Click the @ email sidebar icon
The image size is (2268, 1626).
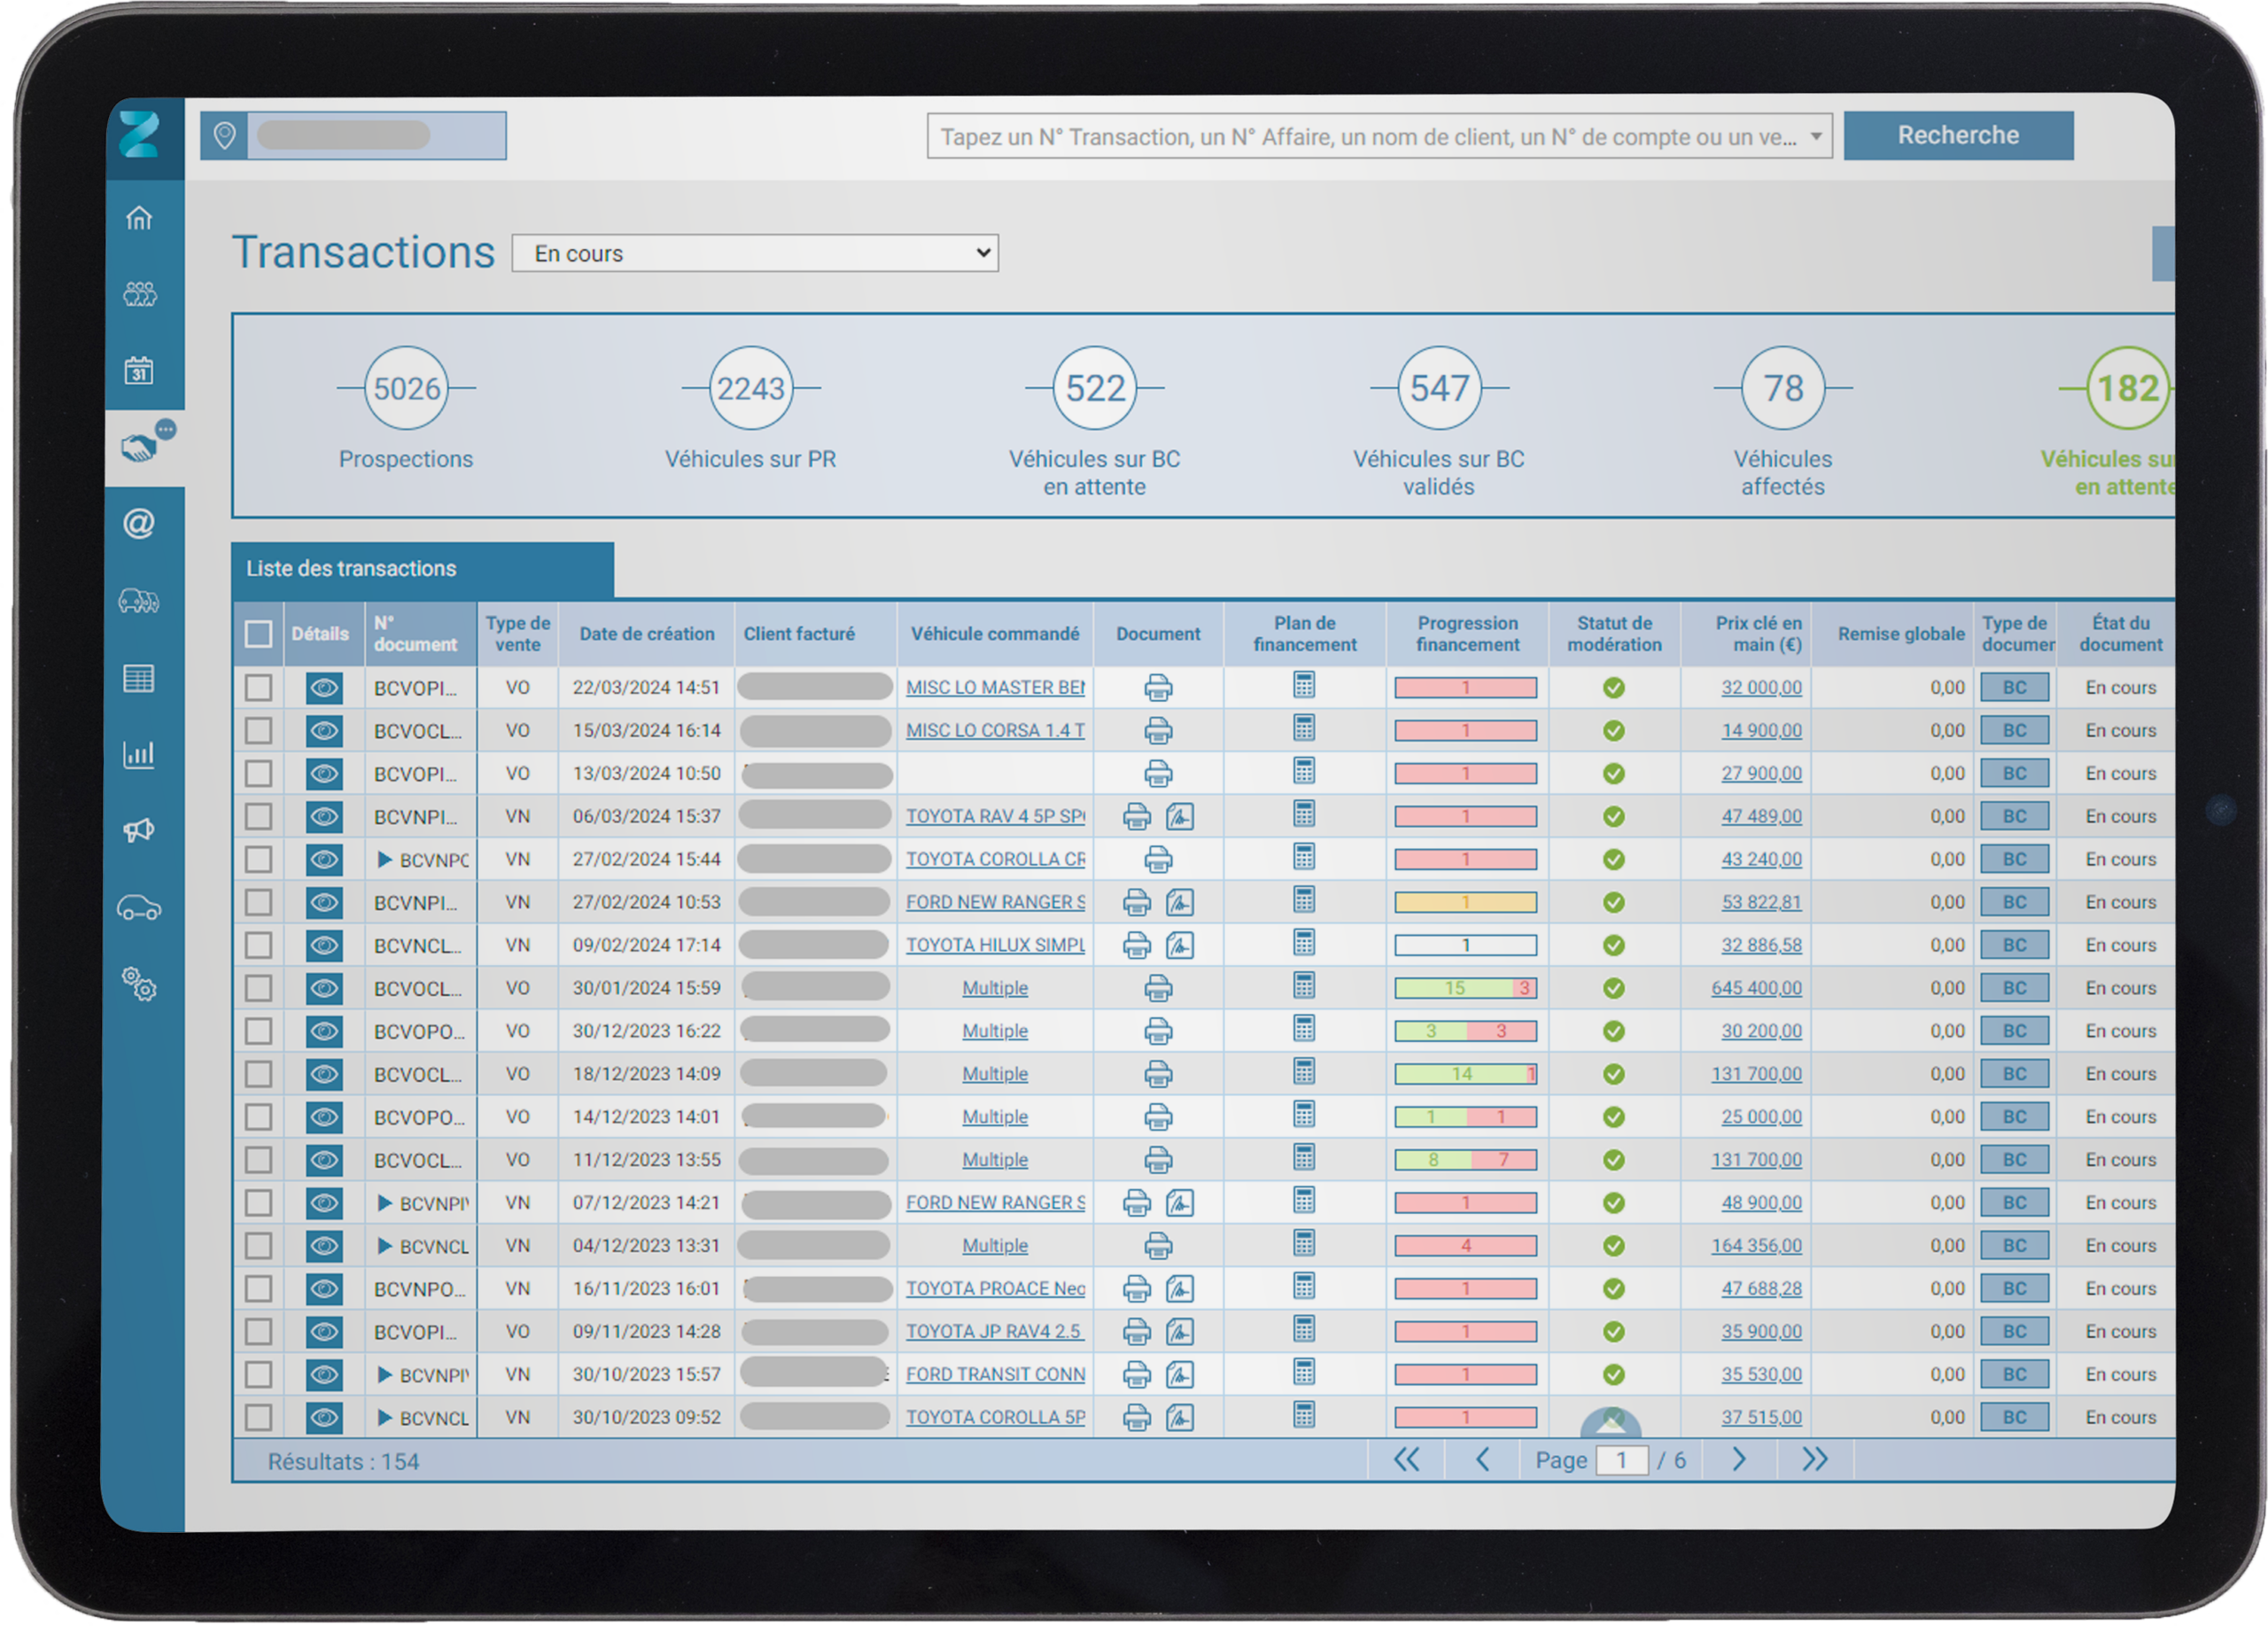[x=139, y=523]
